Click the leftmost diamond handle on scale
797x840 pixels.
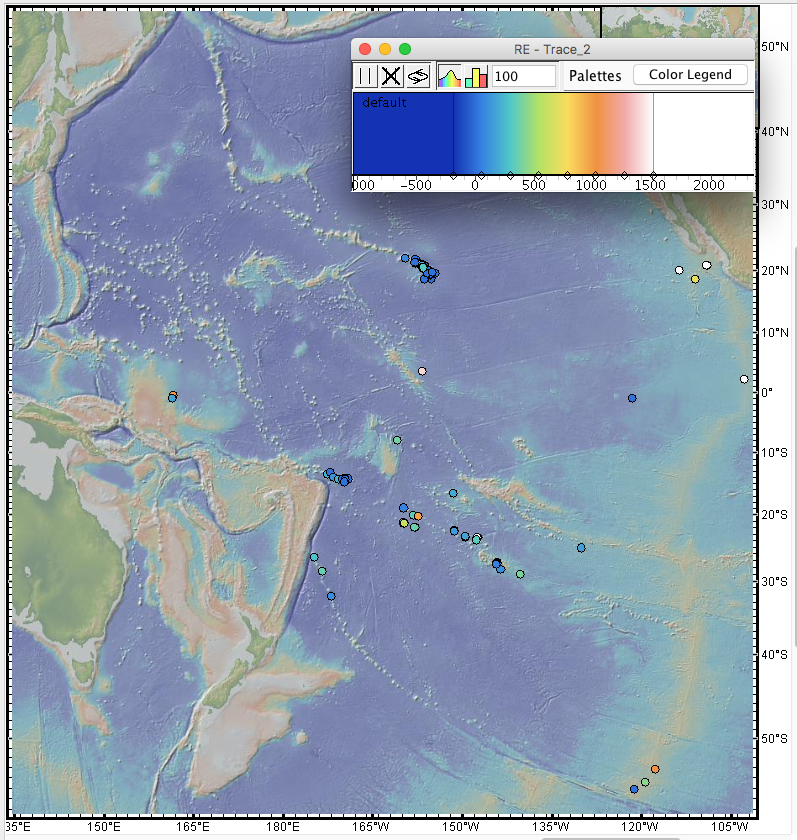(x=455, y=175)
